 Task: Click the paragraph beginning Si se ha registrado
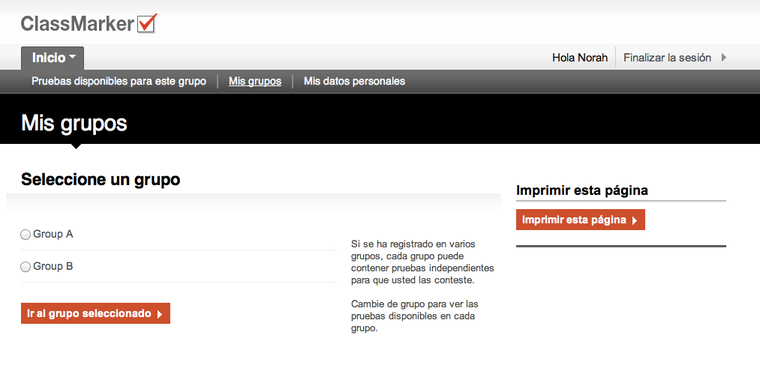423,262
